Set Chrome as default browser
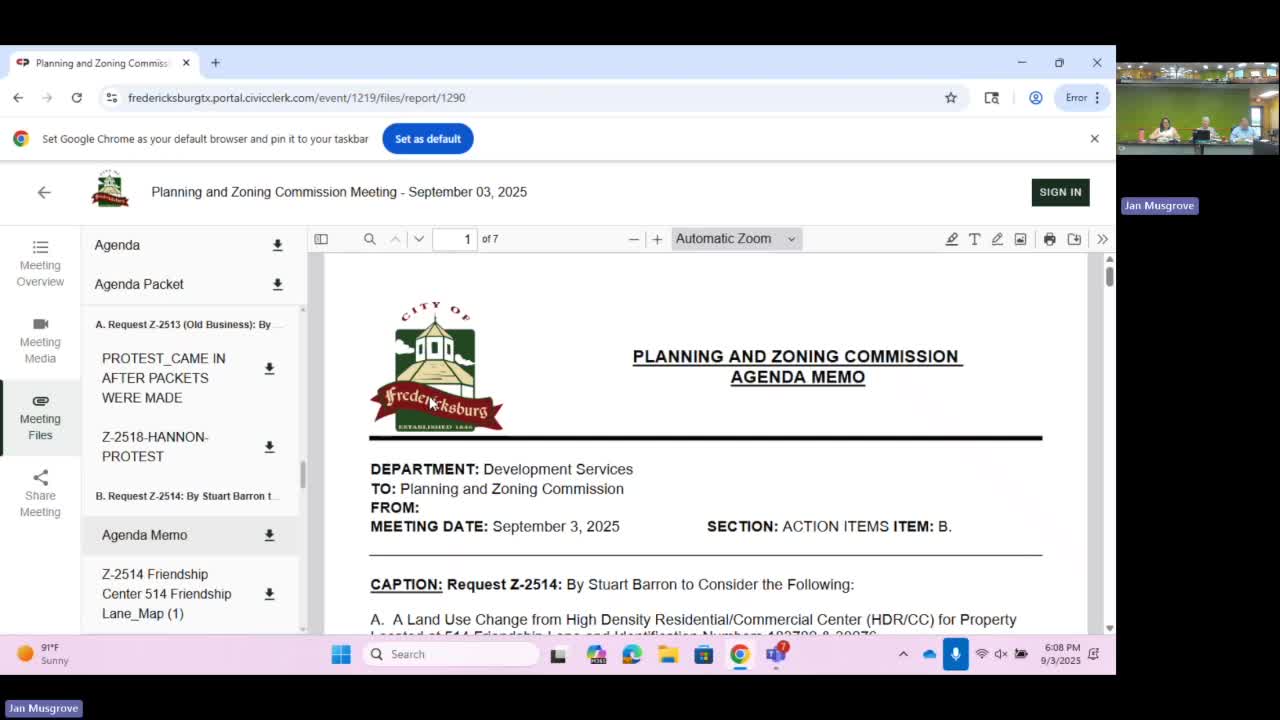Screen dimensions: 1280x720 click(x=428, y=138)
